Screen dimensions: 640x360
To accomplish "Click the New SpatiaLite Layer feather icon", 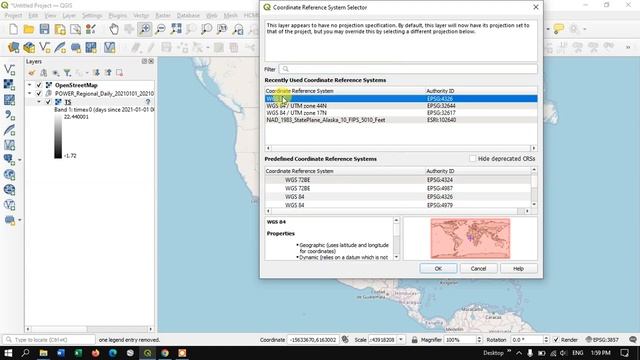I will (60, 47).
